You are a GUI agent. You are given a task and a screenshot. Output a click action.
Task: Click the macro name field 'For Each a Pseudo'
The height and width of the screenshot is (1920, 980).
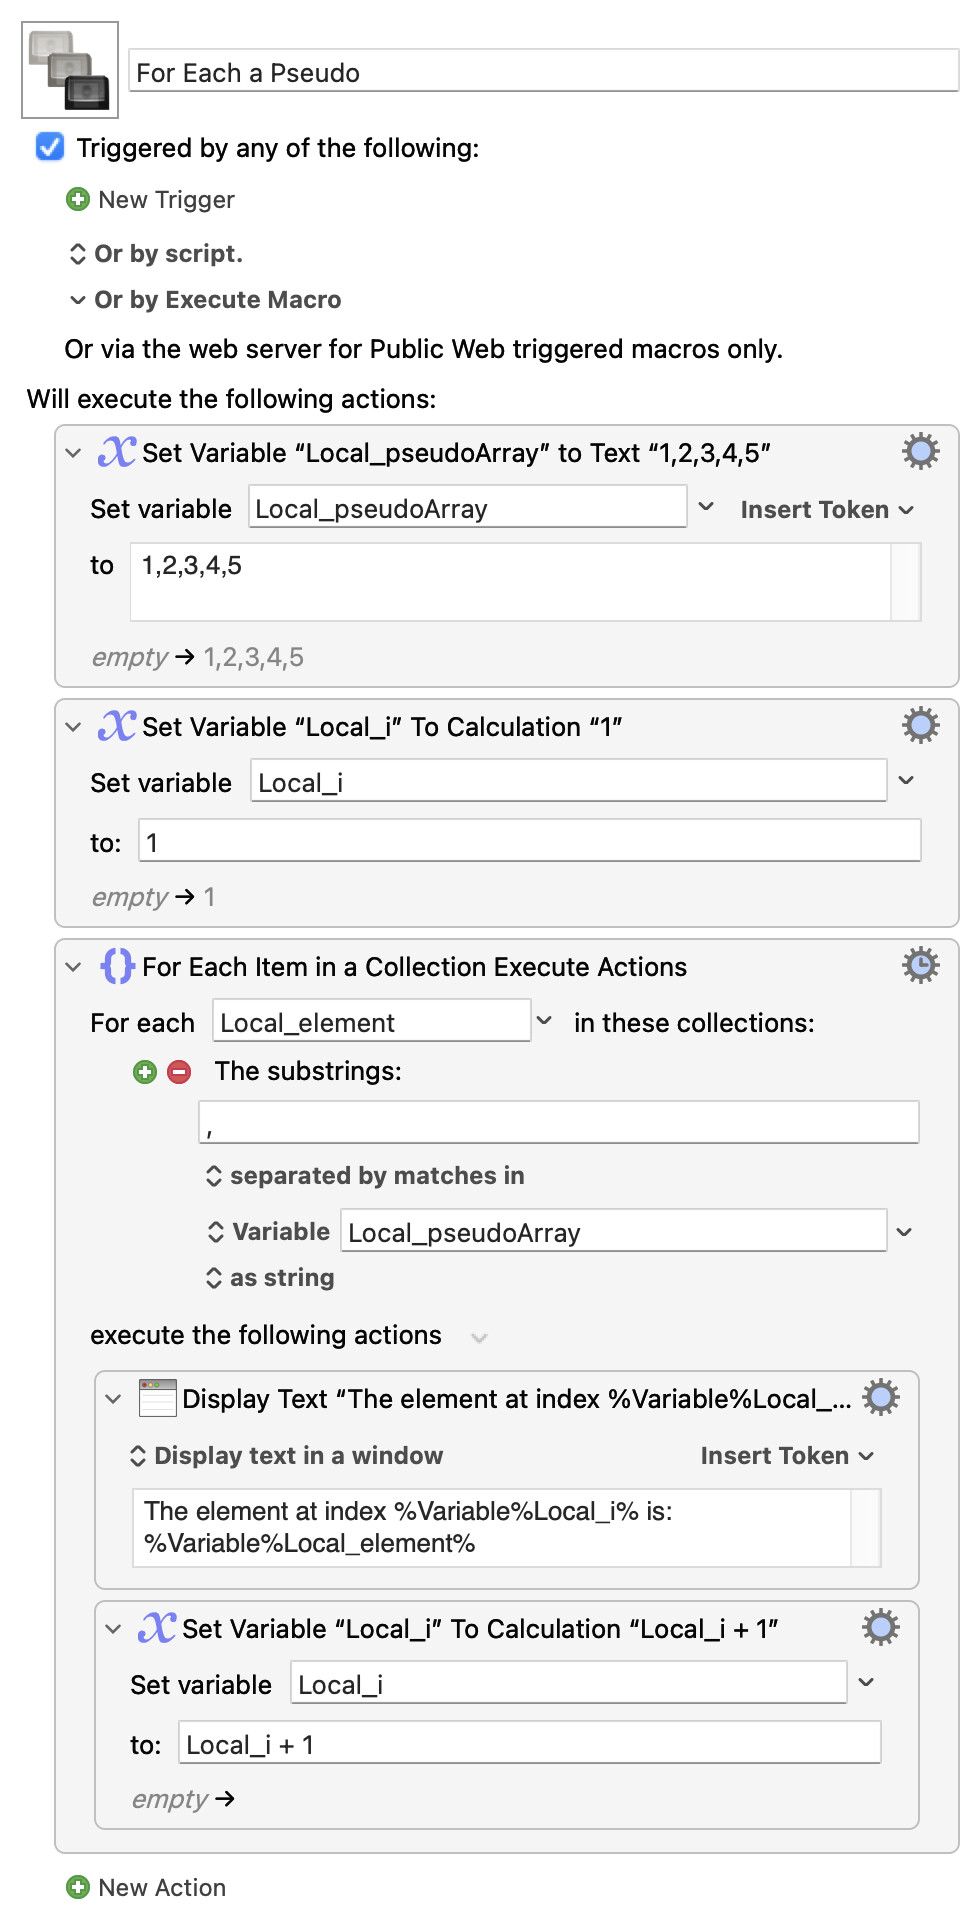(x=543, y=72)
